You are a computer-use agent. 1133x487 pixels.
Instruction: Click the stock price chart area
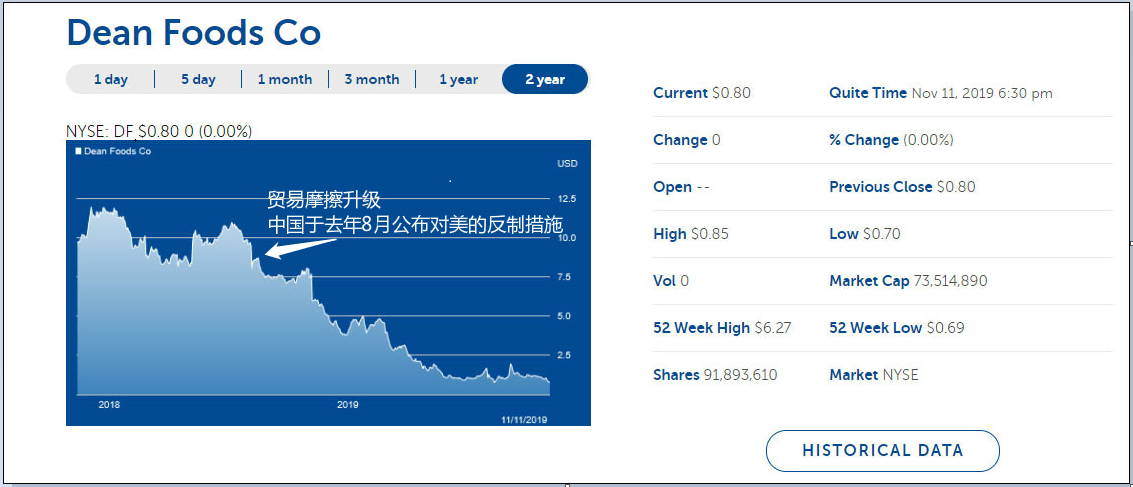tap(328, 283)
